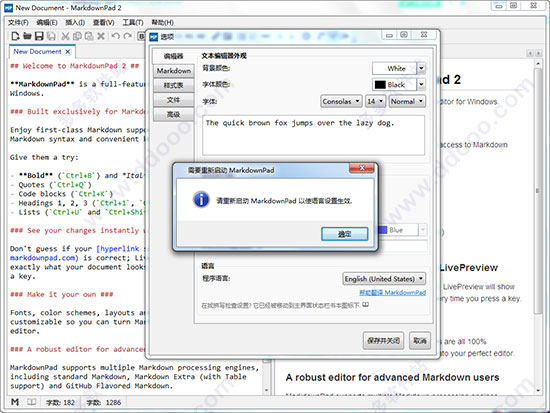Open the 工具(T) menu
This screenshot has width=550, height=413.
point(133,22)
